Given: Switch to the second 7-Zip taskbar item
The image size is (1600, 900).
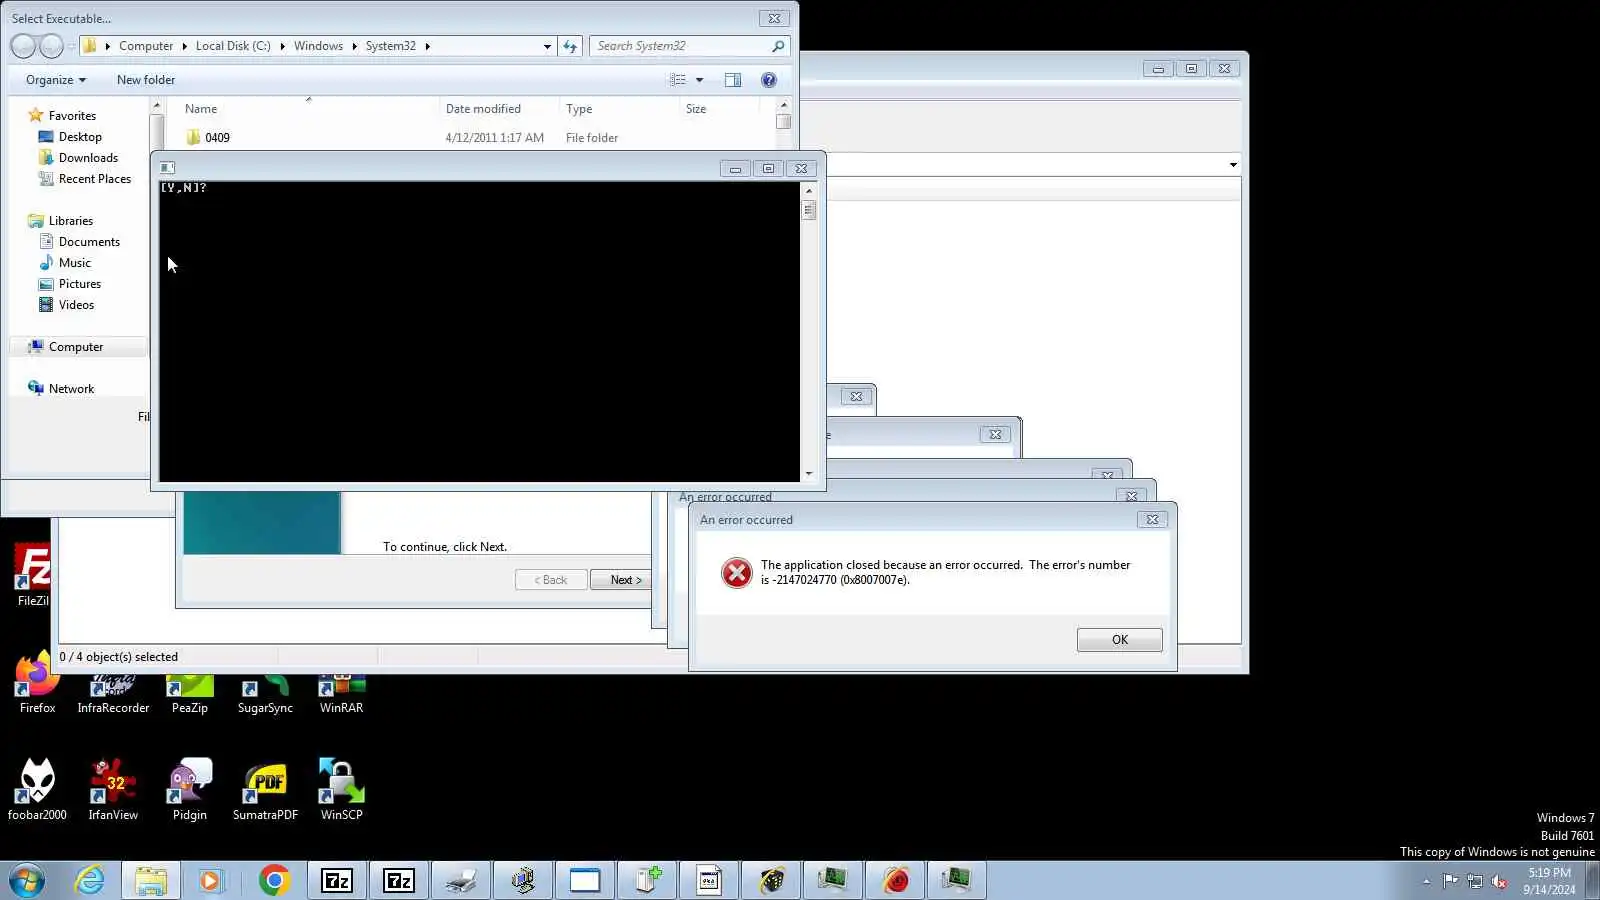Looking at the screenshot, I should tap(399, 880).
